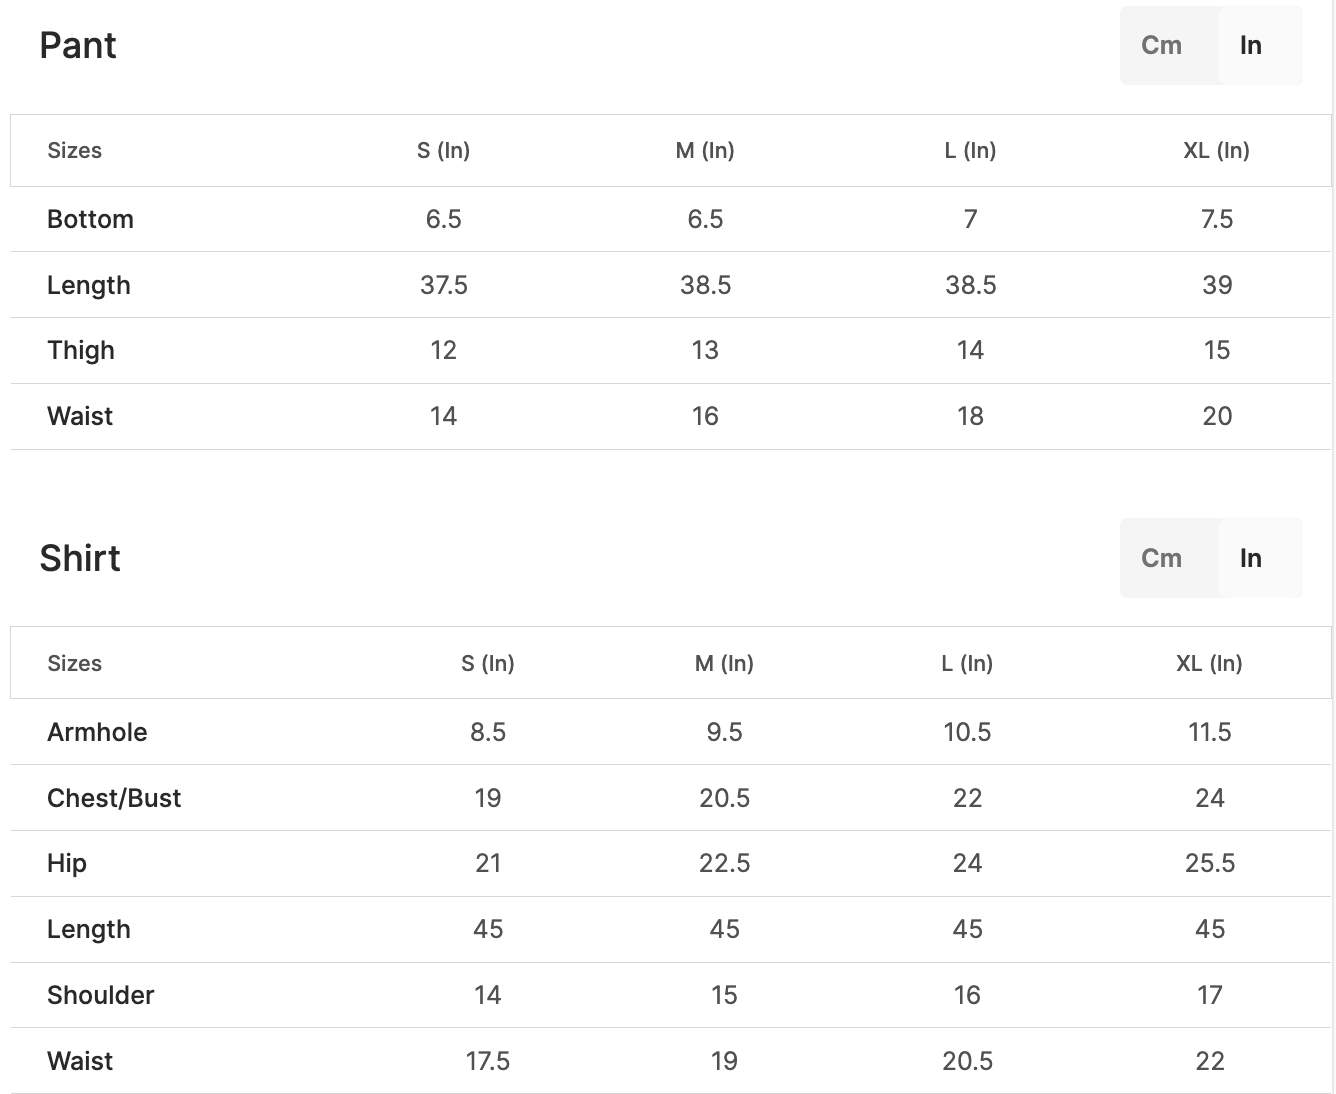Click the Shirt section heading
The height and width of the screenshot is (1094, 1336).
(80, 558)
